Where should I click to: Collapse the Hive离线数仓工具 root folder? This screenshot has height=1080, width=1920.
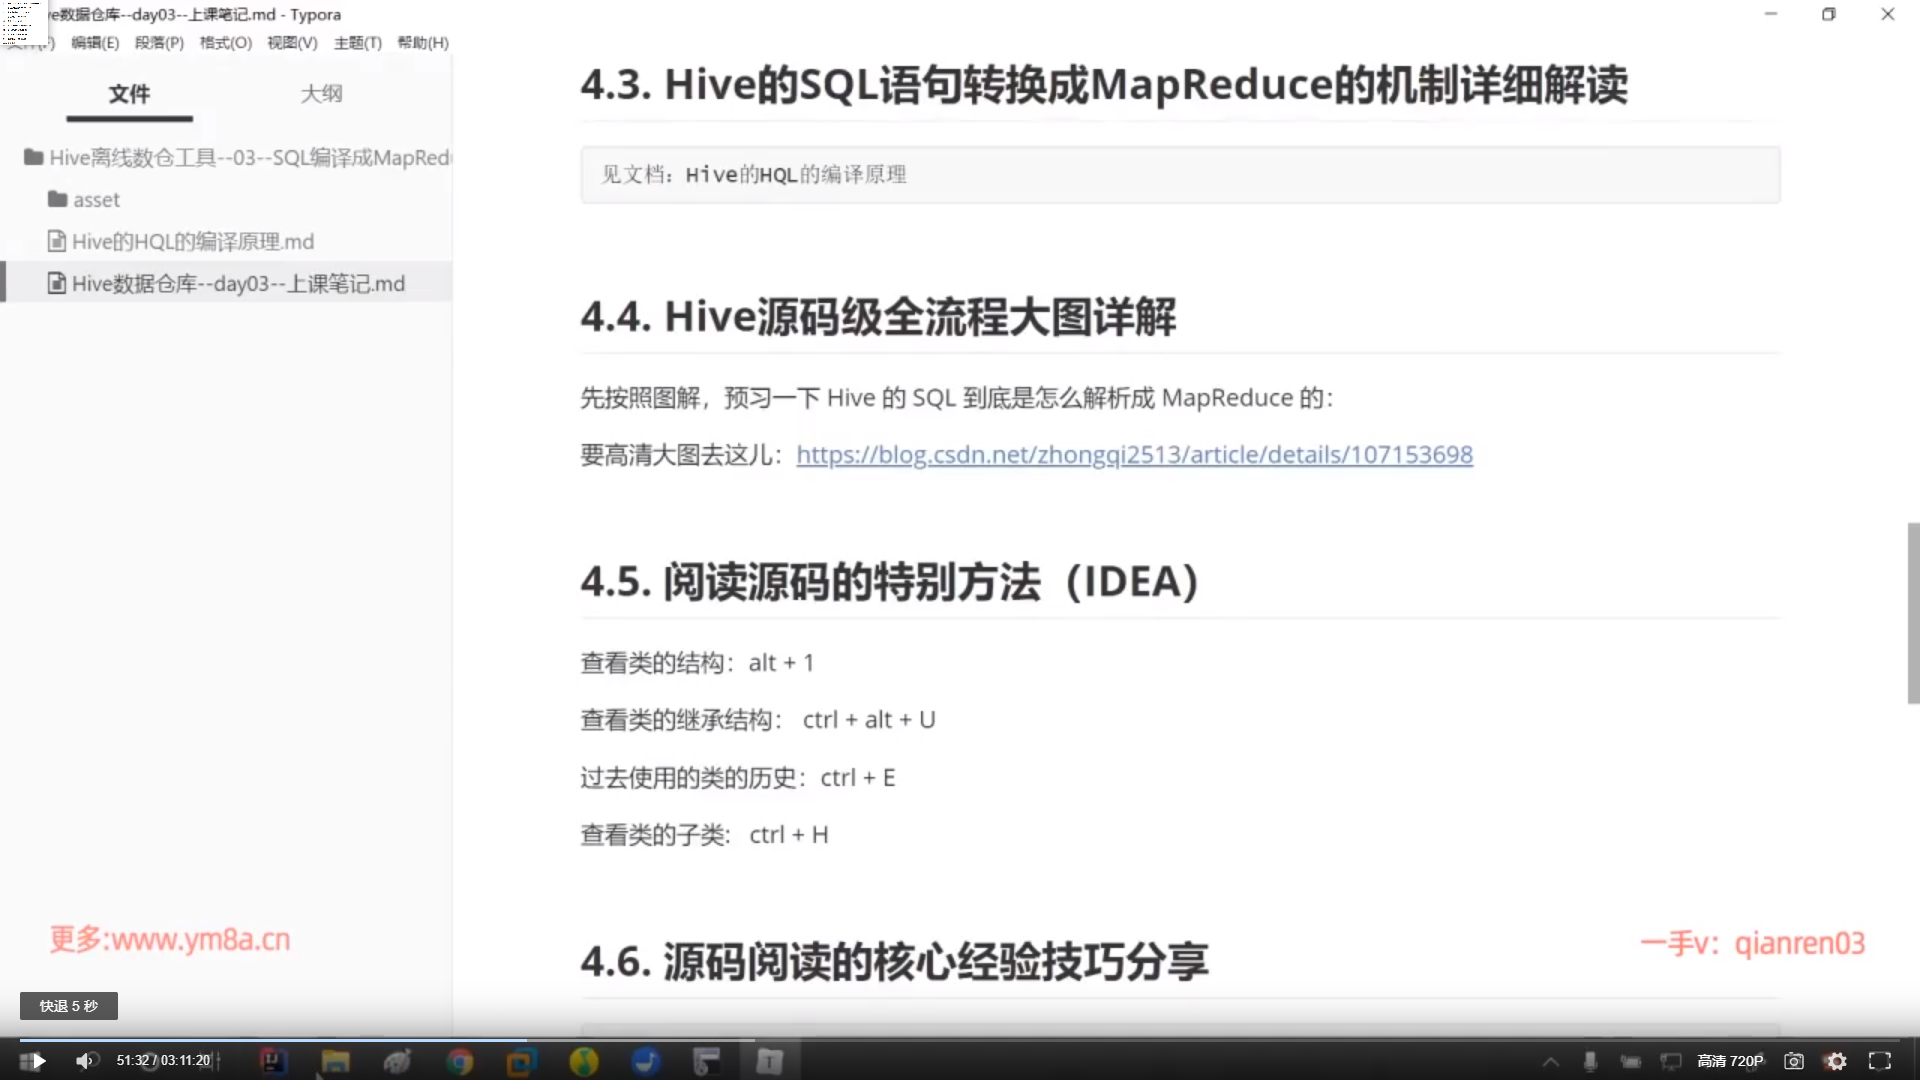coord(238,158)
